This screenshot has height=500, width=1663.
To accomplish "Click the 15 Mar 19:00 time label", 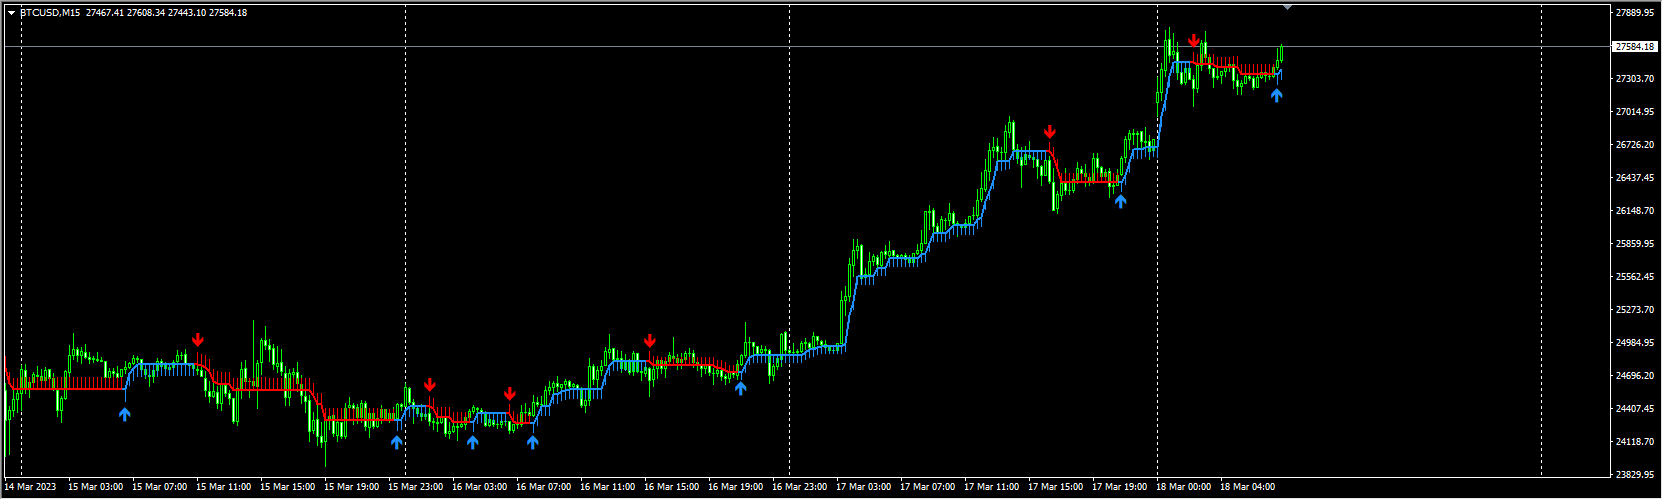I will click(352, 487).
